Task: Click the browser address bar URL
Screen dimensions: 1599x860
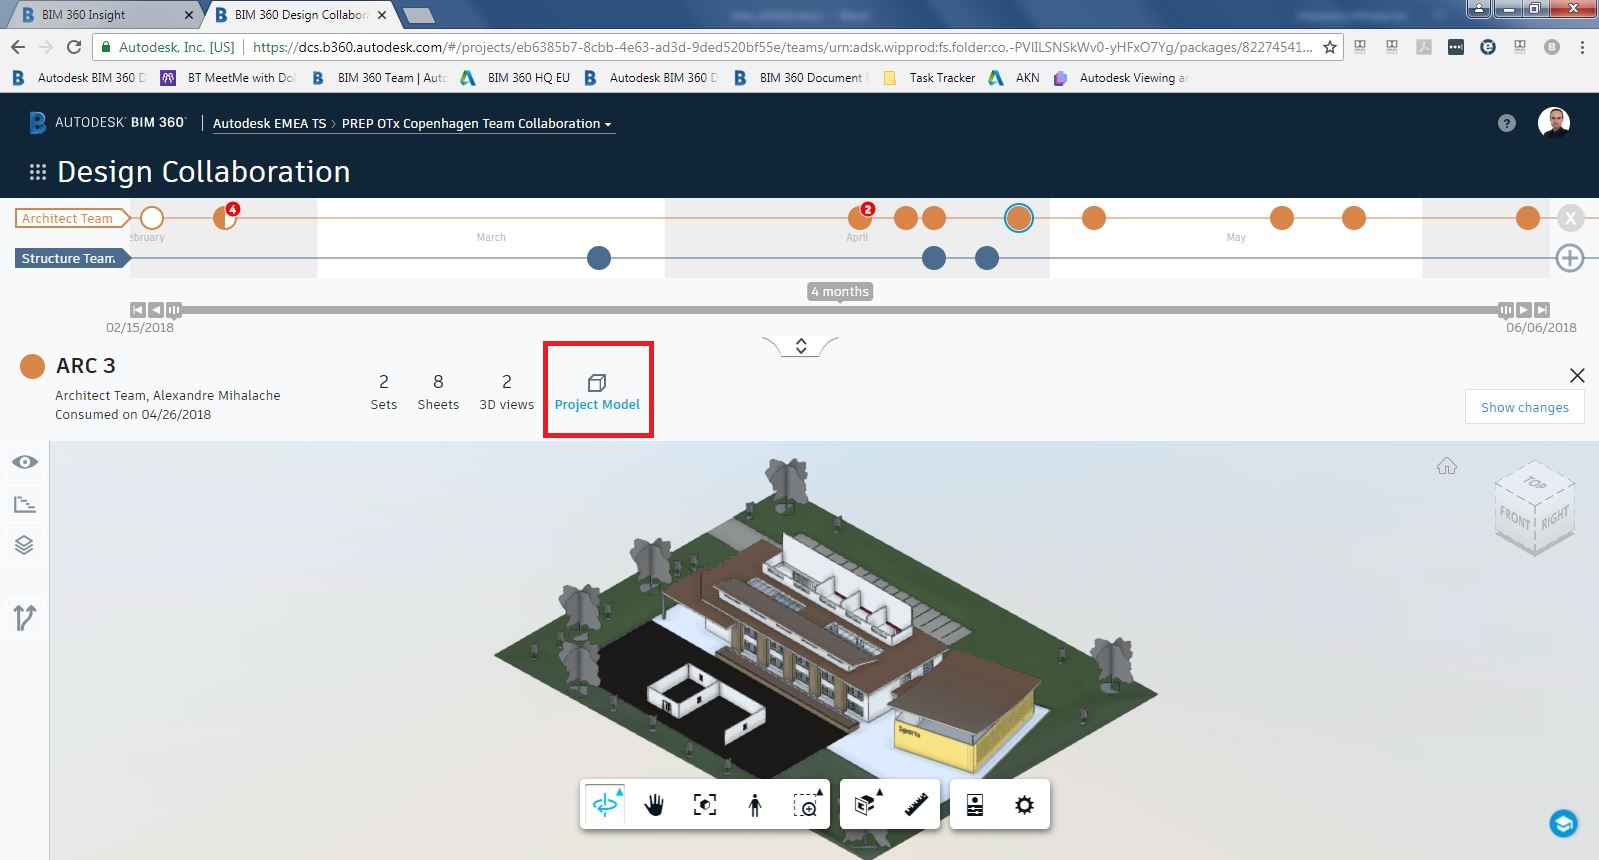Action: tap(782, 47)
